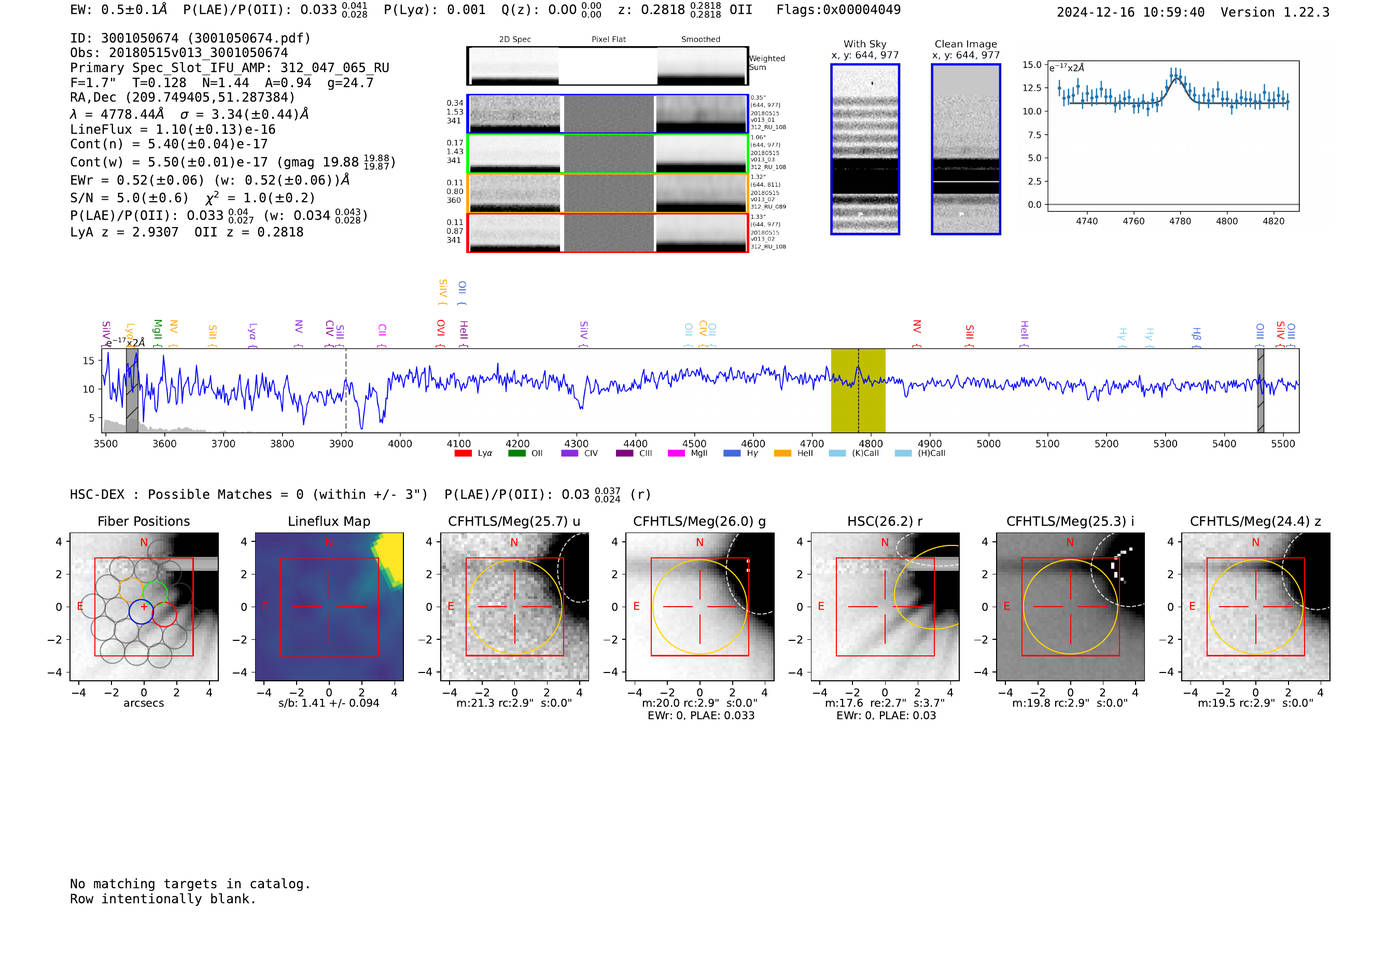Image resolution: width=1400 pixels, height=953 pixels.
Task: Click the 'Row intentionally blank.' text
Action: click(x=163, y=899)
